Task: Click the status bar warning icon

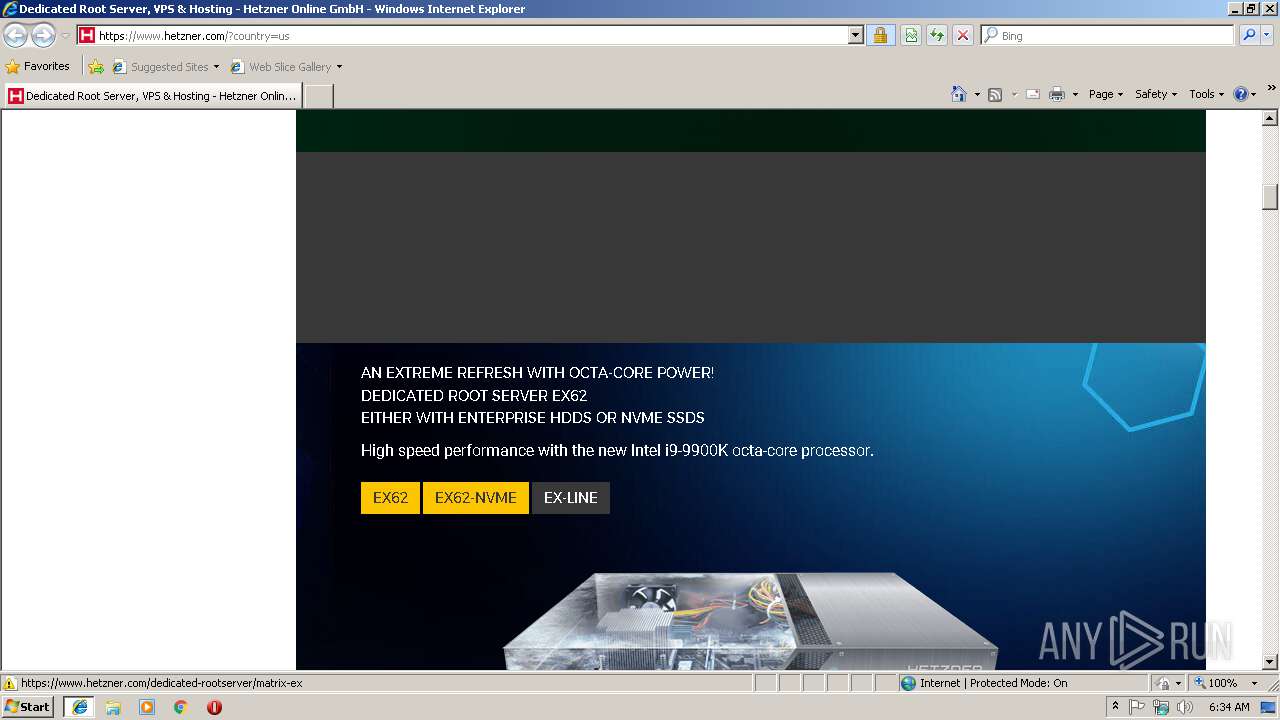Action: [x=10, y=683]
